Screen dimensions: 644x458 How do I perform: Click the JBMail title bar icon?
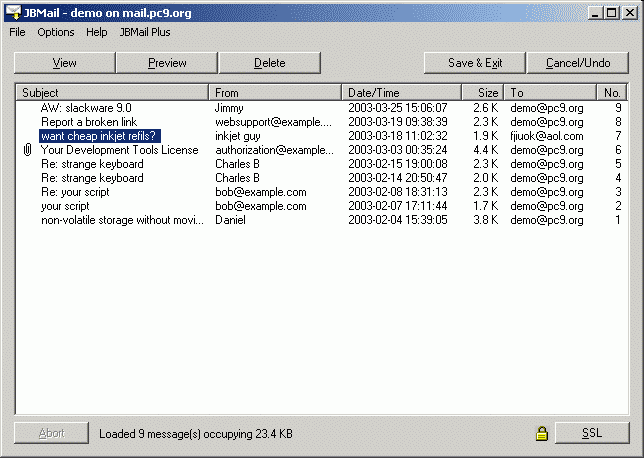coord(12,13)
